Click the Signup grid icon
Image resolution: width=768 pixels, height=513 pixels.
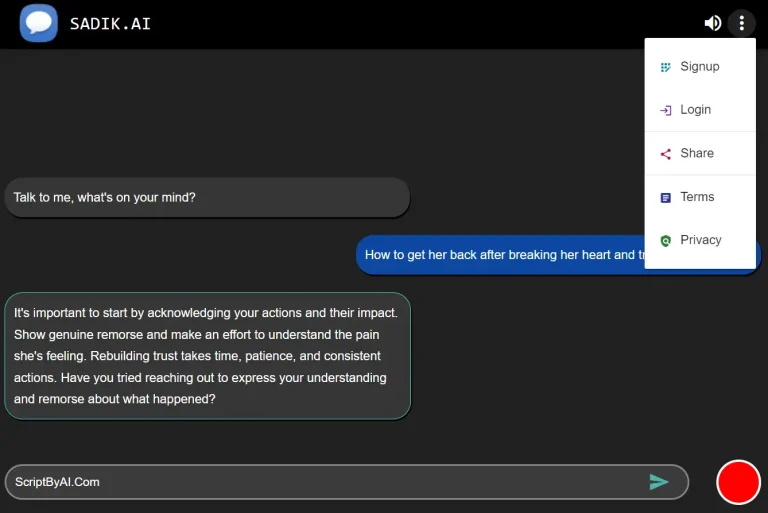click(665, 67)
